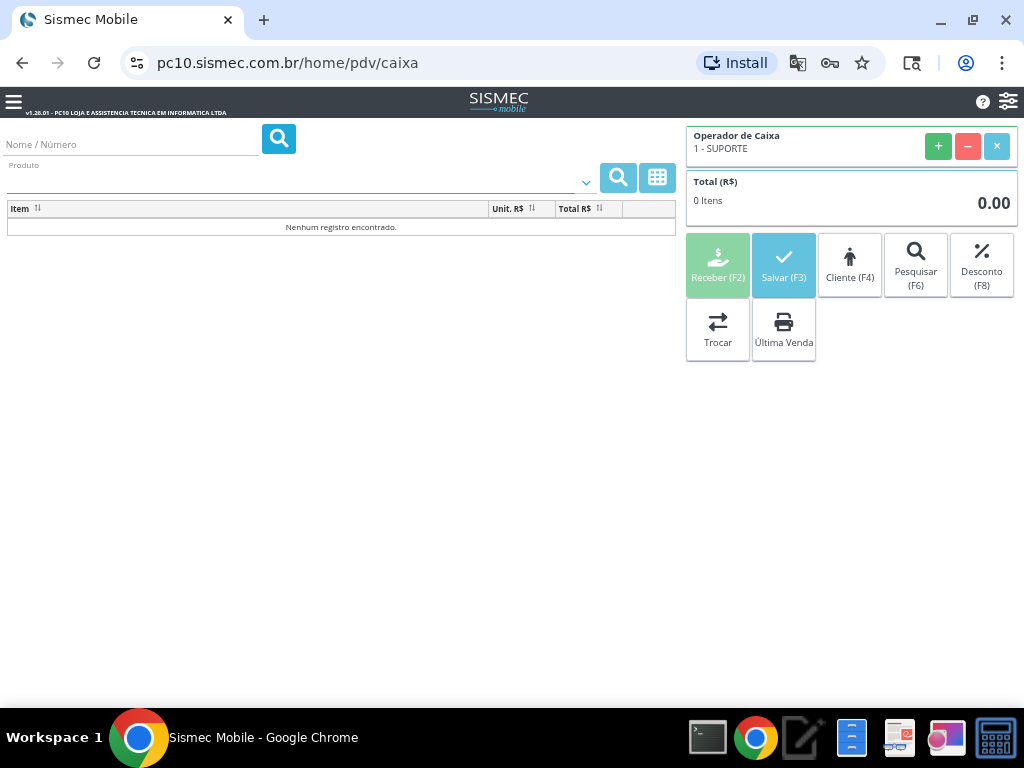
Task: Apply a discount with Desconto (F8)
Action: pyautogui.click(x=981, y=265)
